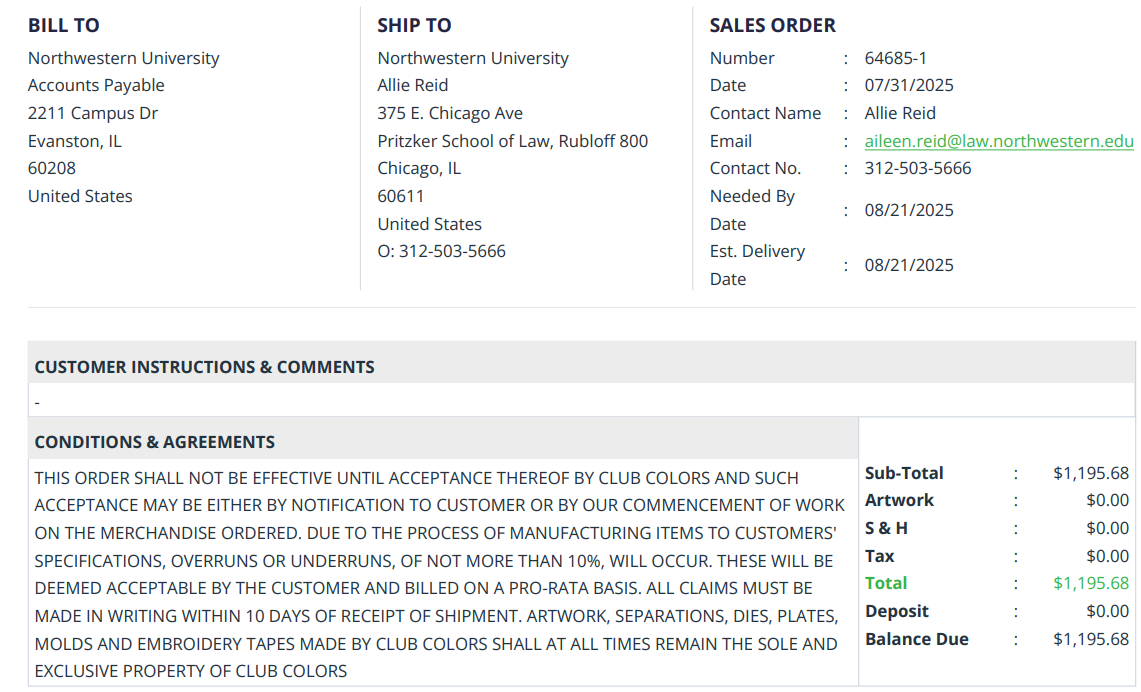Click the BILL TO heading
This screenshot has height=692, width=1141.
pos(63,26)
